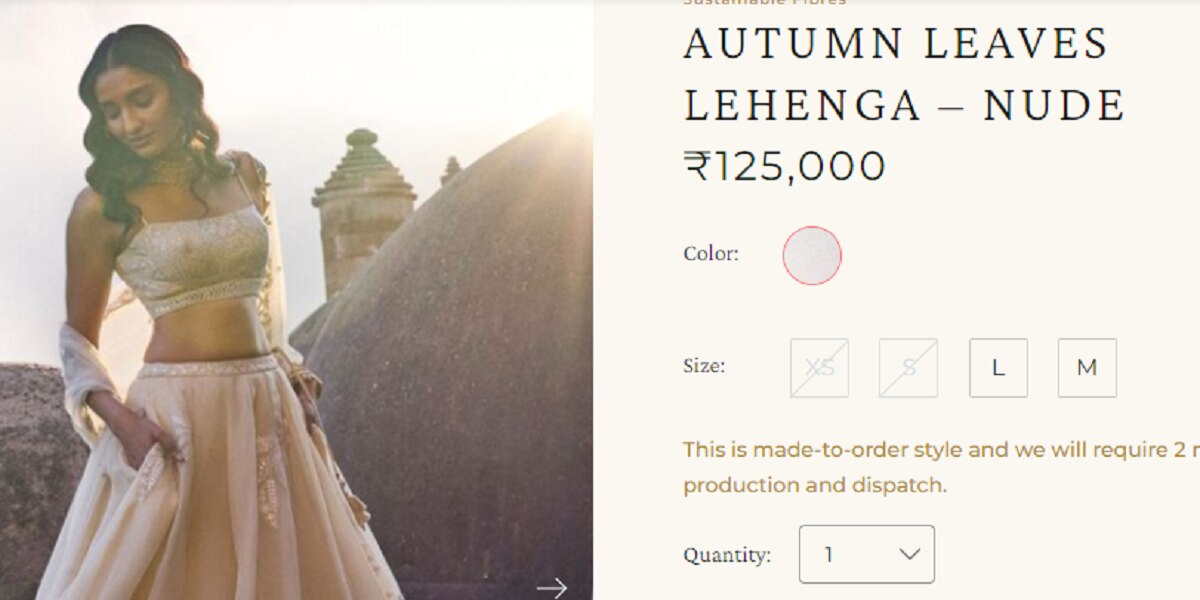The image size is (1200, 600).
Task: Click the made-to-order style notice
Action: 941,467
